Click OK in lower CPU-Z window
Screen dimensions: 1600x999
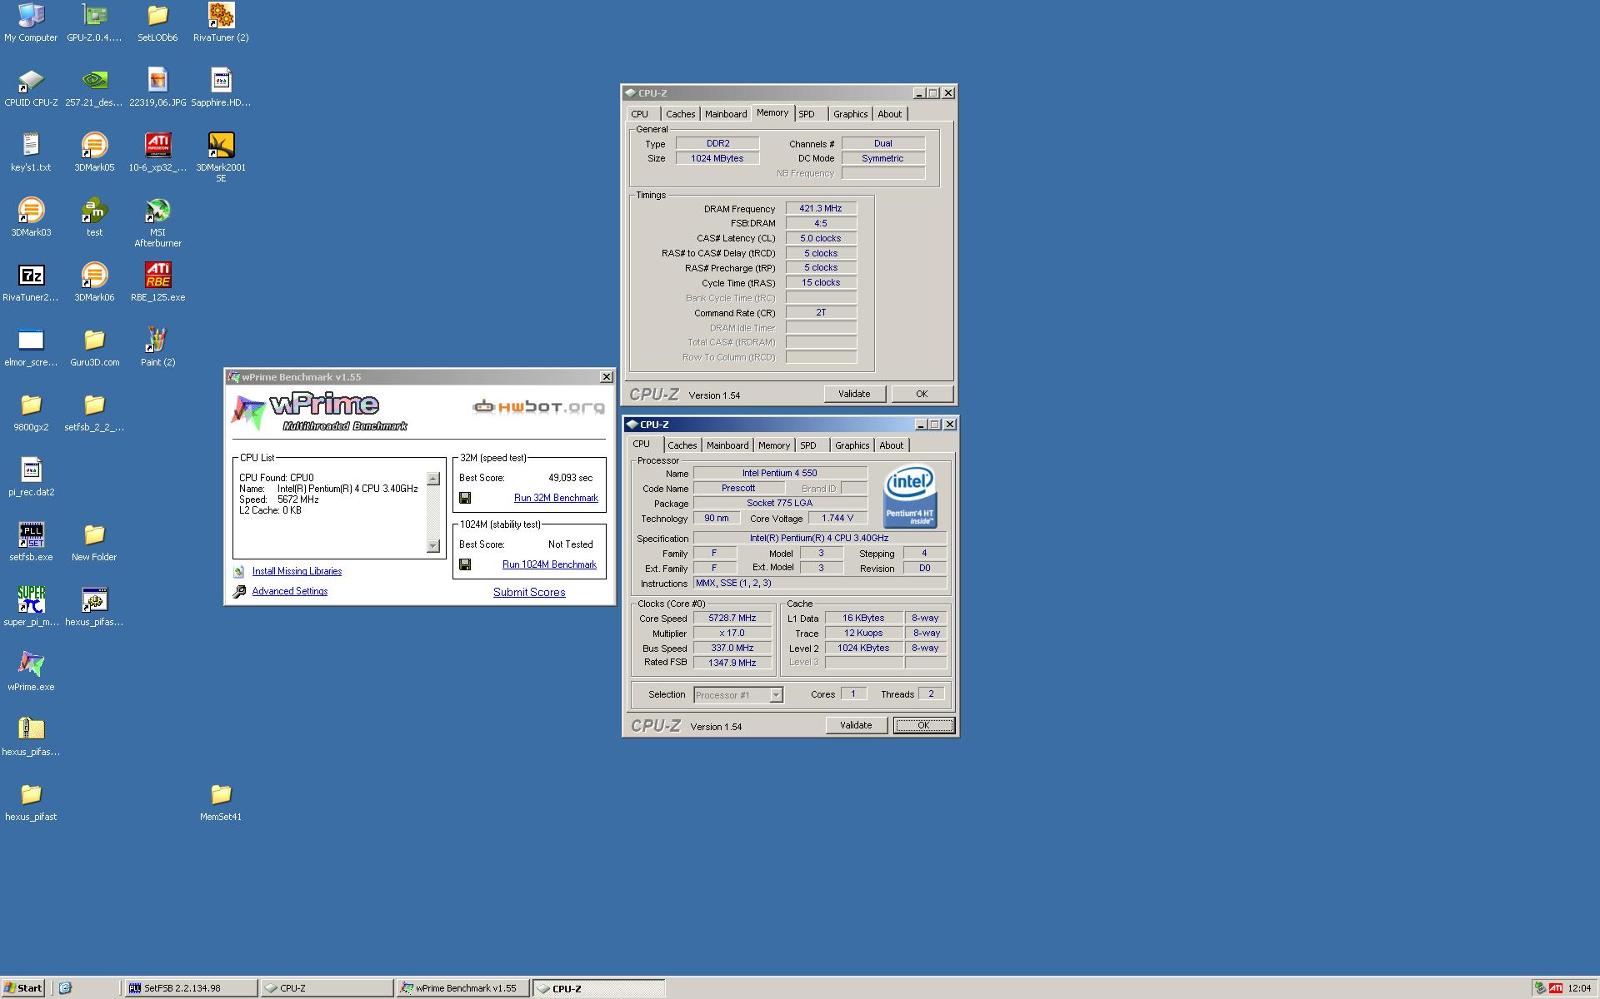(923, 726)
